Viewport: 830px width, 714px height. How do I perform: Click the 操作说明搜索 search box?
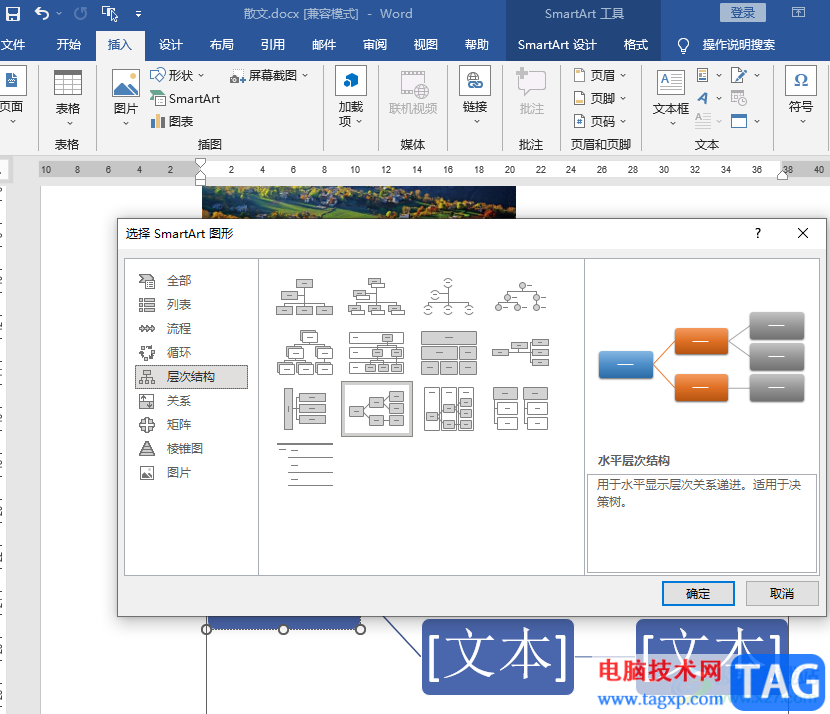tap(738, 45)
